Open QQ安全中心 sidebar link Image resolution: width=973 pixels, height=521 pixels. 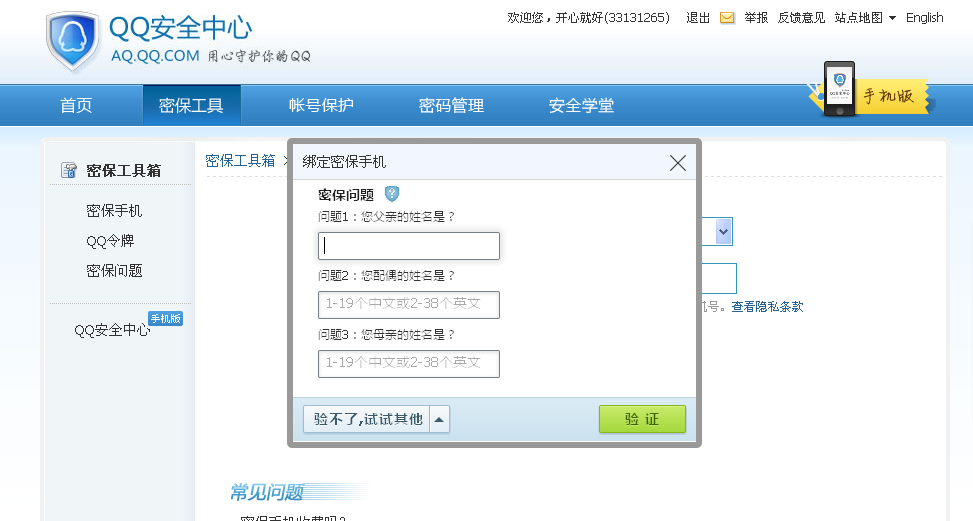pyautogui.click(x=112, y=330)
